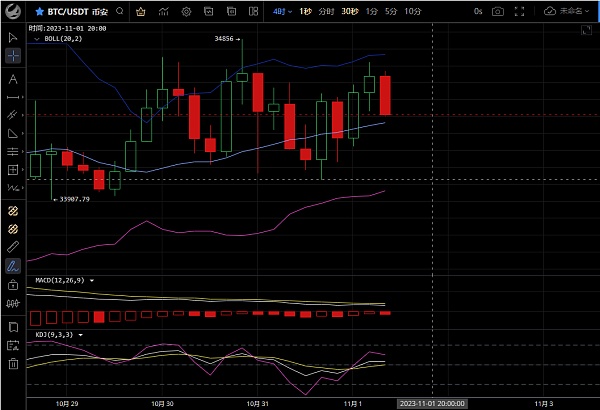The width and height of the screenshot is (600, 410).
Task: Open the 4时 timeframe dropdown
Action: (x=284, y=11)
